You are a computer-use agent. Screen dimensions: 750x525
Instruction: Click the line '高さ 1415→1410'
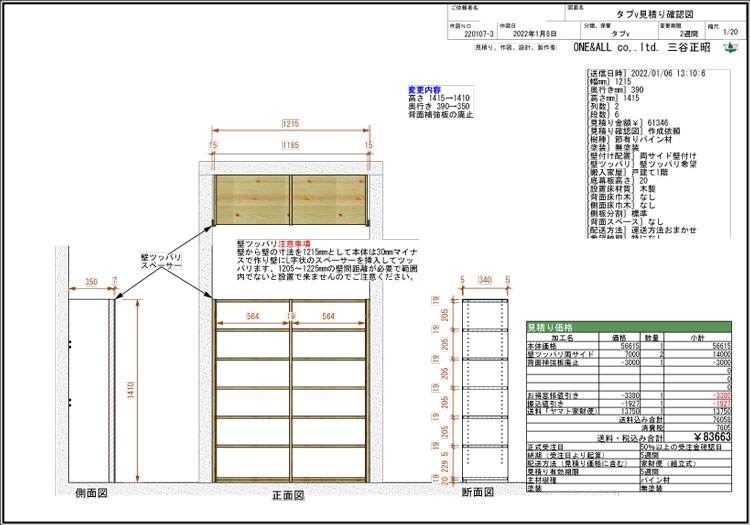(439, 98)
